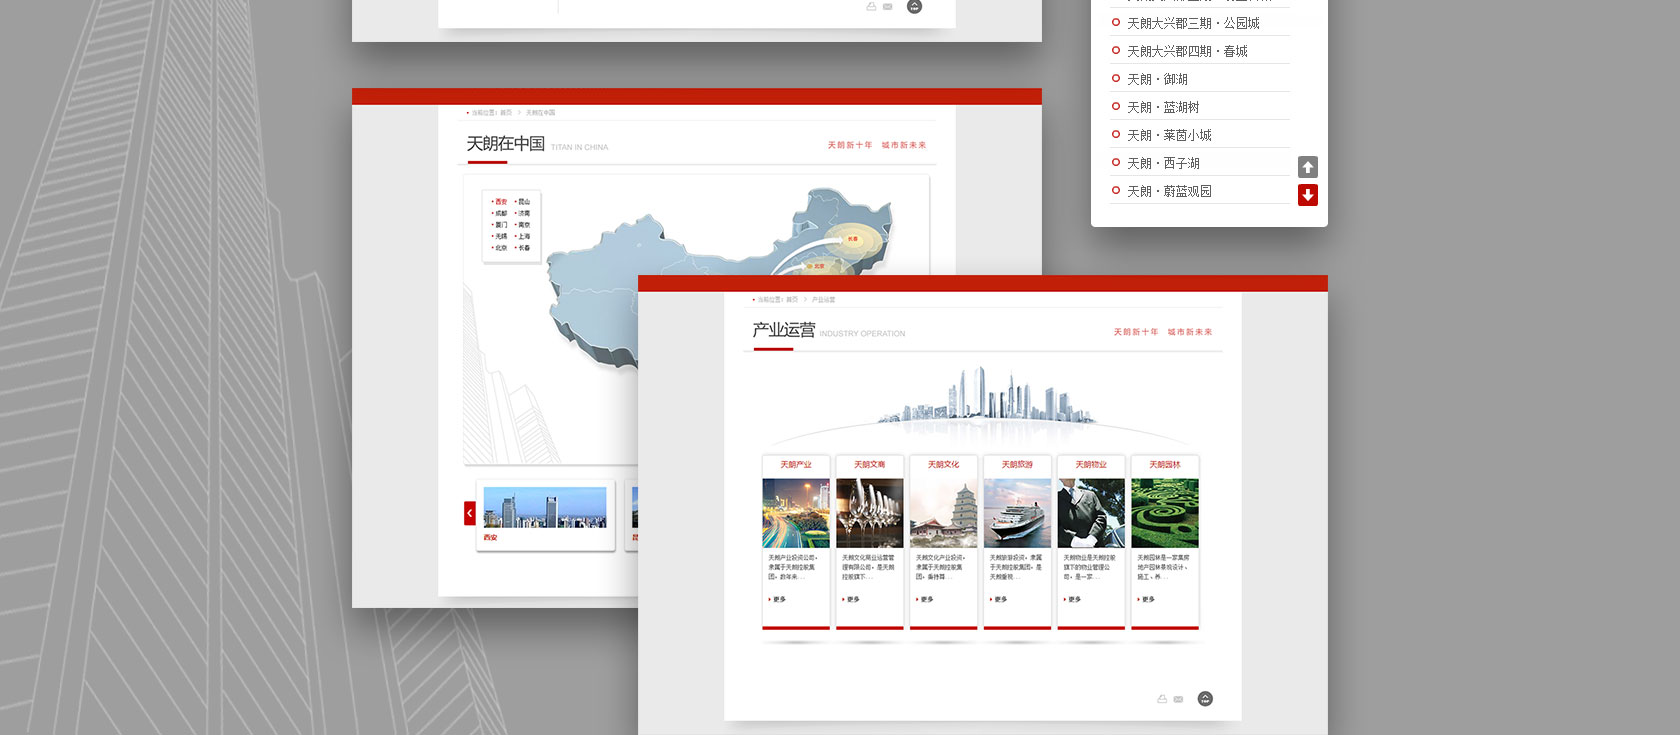Open the 天朗文化 card heading
The width and height of the screenshot is (1680, 735).
(943, 465)
